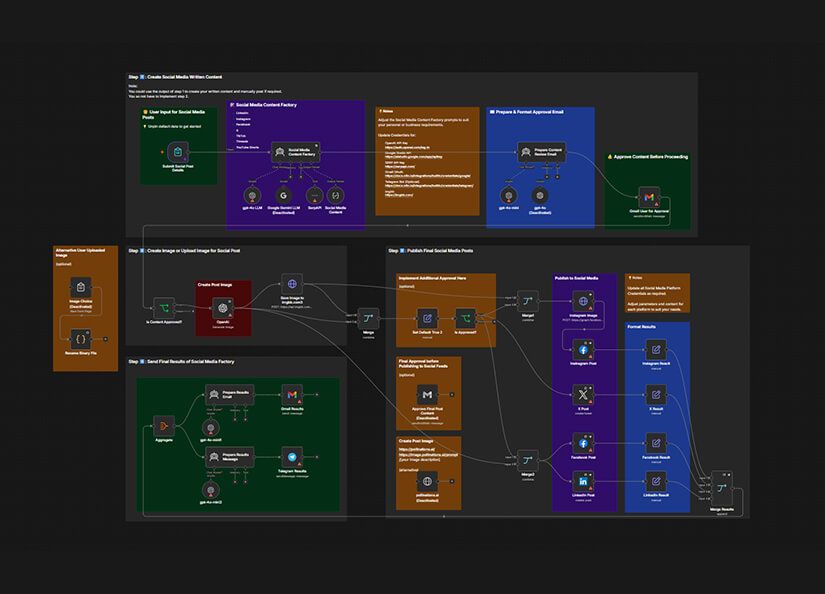Click the Gmail Results node

(292, 395)
